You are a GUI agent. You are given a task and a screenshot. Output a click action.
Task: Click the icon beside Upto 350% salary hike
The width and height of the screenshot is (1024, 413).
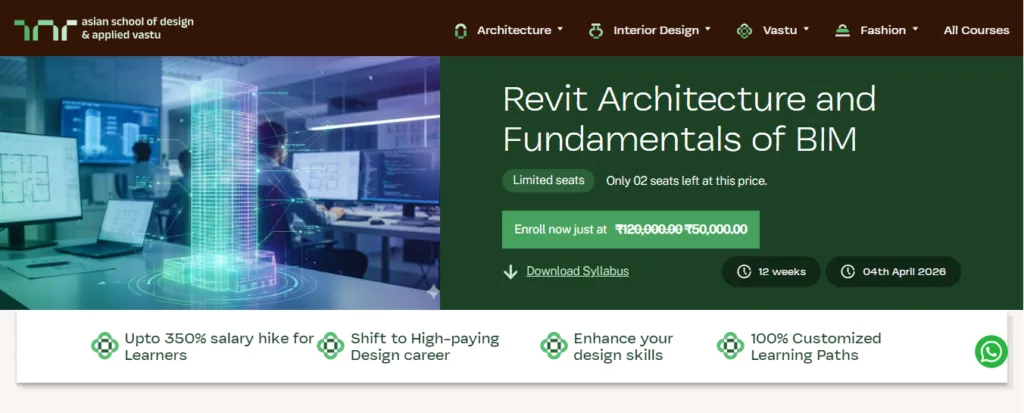[x=104, y=346]
